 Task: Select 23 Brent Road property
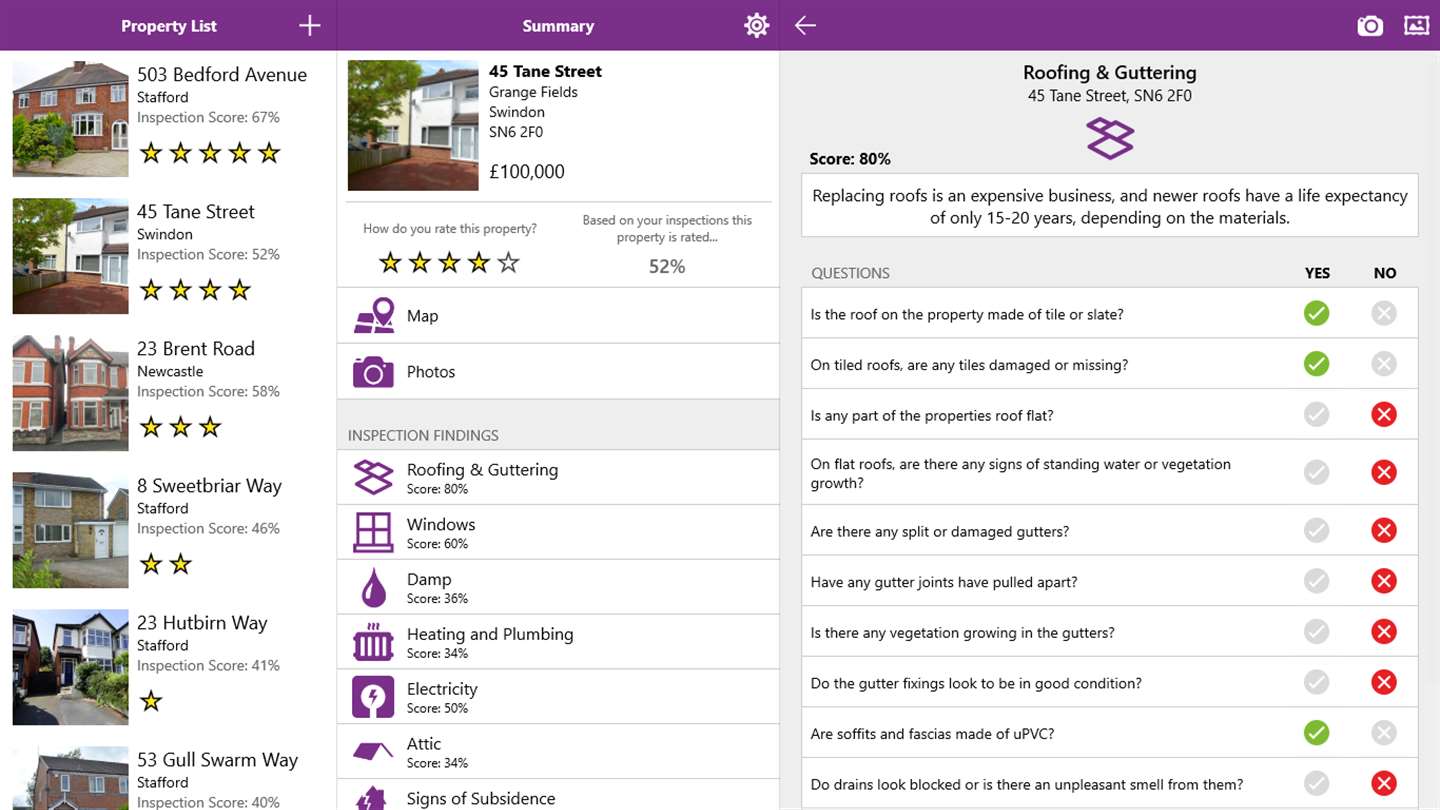pyautogui.click(x=168, y=393)
